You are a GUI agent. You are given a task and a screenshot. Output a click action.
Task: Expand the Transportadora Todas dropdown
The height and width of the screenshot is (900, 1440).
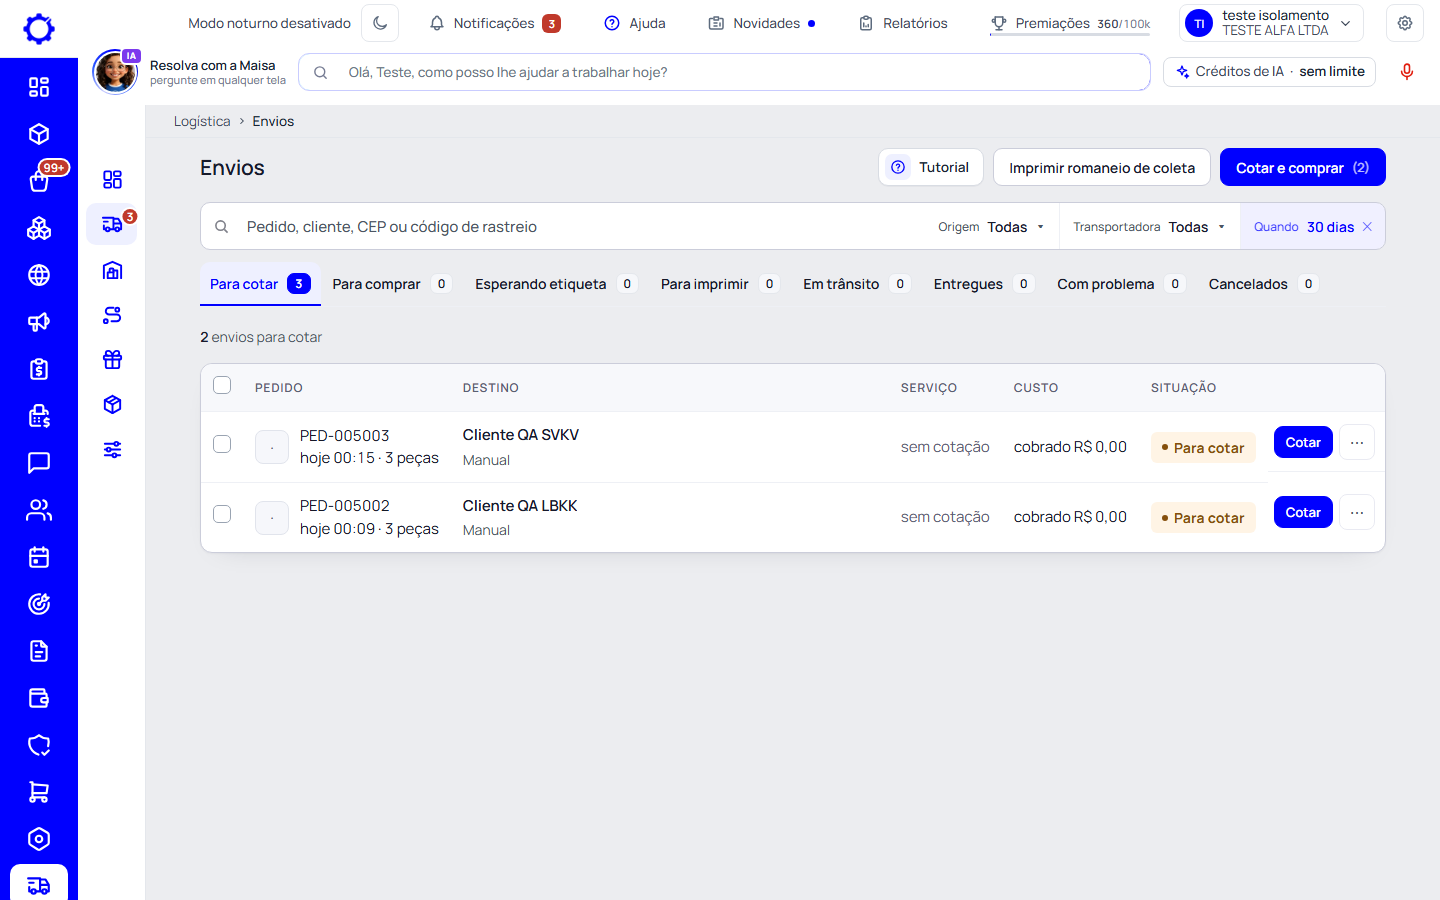(x=1149, y=227)
